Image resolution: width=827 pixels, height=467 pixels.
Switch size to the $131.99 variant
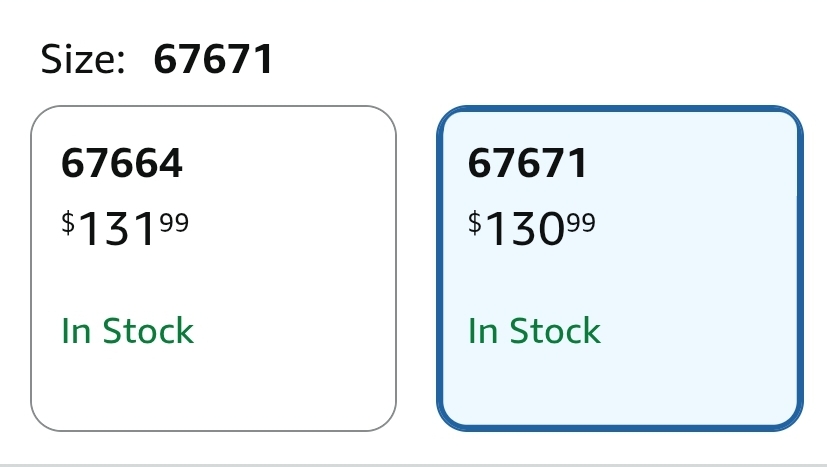(213, 268)
